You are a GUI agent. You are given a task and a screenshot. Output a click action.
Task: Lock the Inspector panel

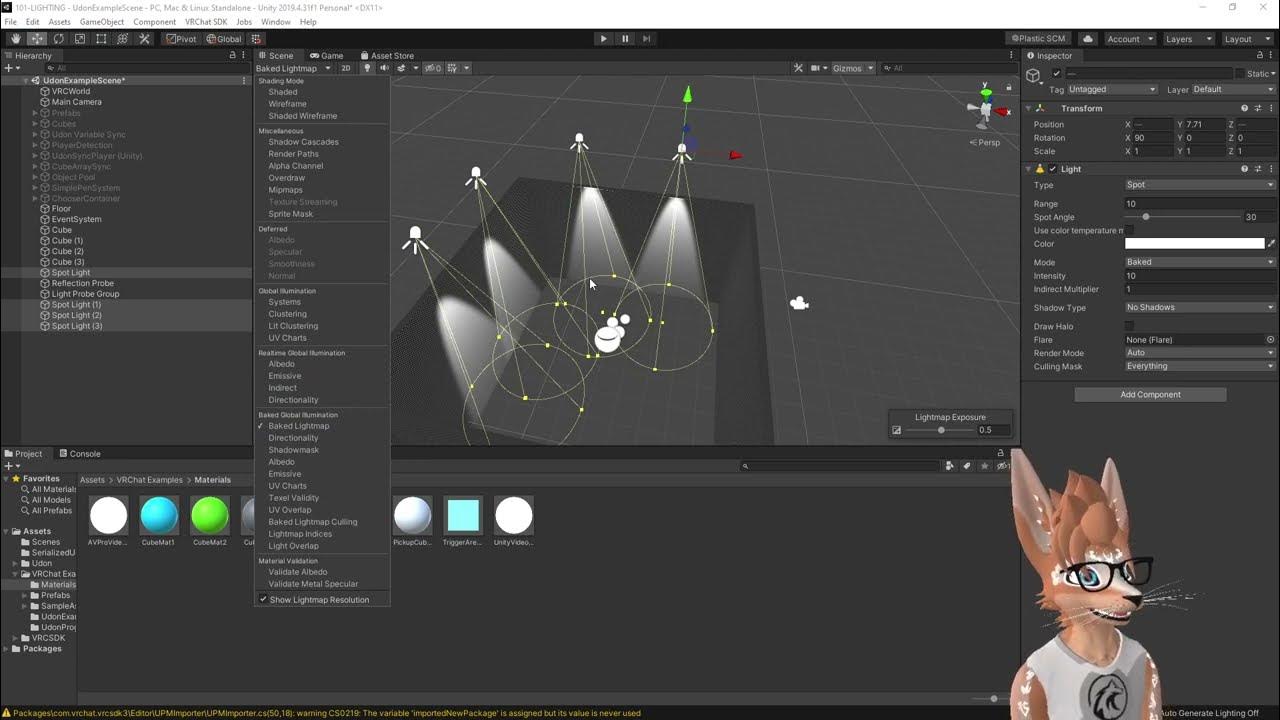(x=1259, y=55)
